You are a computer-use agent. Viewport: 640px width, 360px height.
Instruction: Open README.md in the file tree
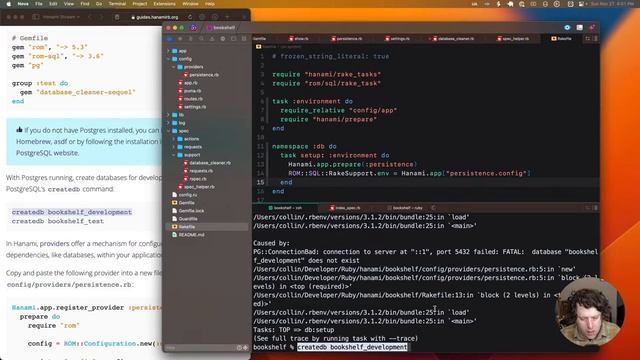(x=188, y=235)
